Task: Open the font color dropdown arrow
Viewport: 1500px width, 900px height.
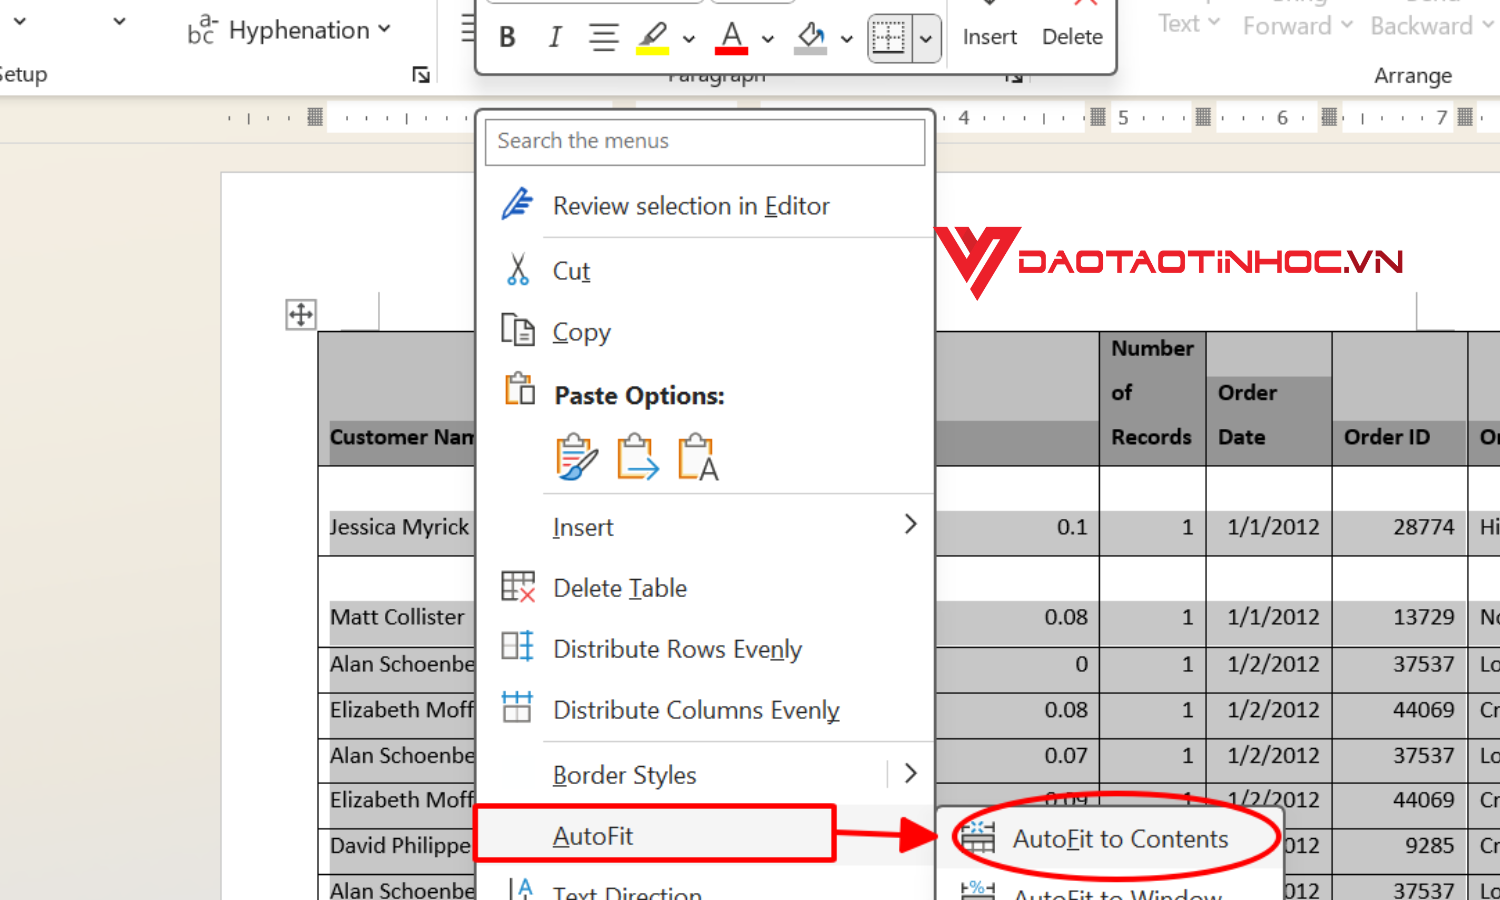Action: [767, 38]
